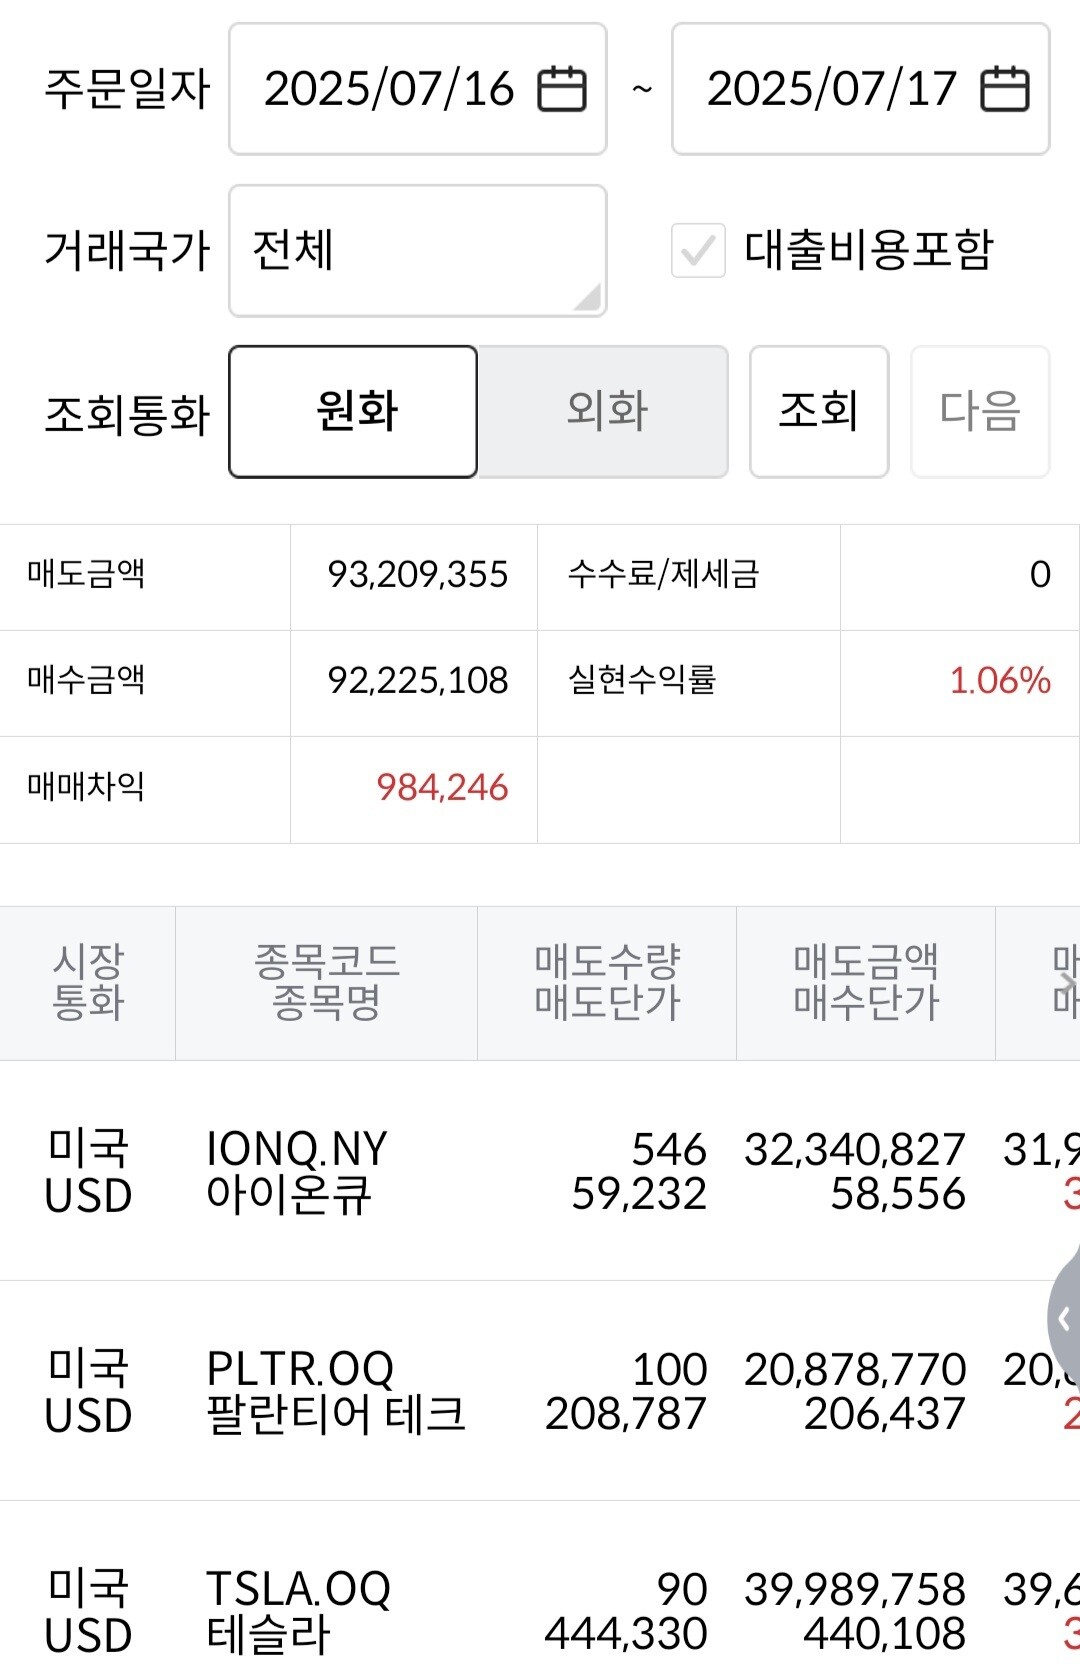The width and height of the screenshot is (1080, 1672).
Task: Click the 다음 next button
Action: [980, 412]
